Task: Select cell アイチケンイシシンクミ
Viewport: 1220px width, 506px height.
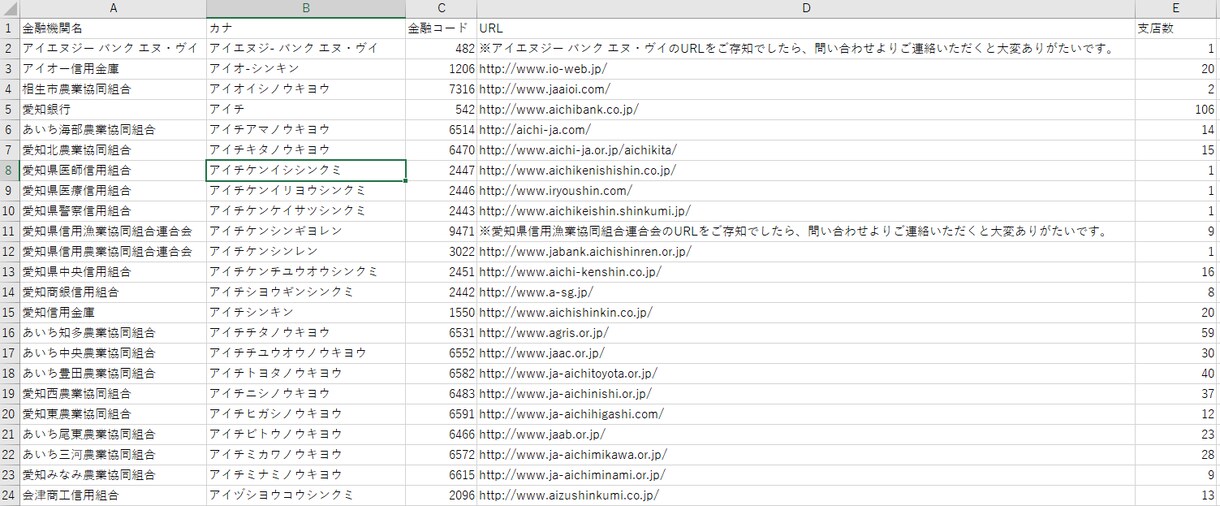Action: (306, 170)
